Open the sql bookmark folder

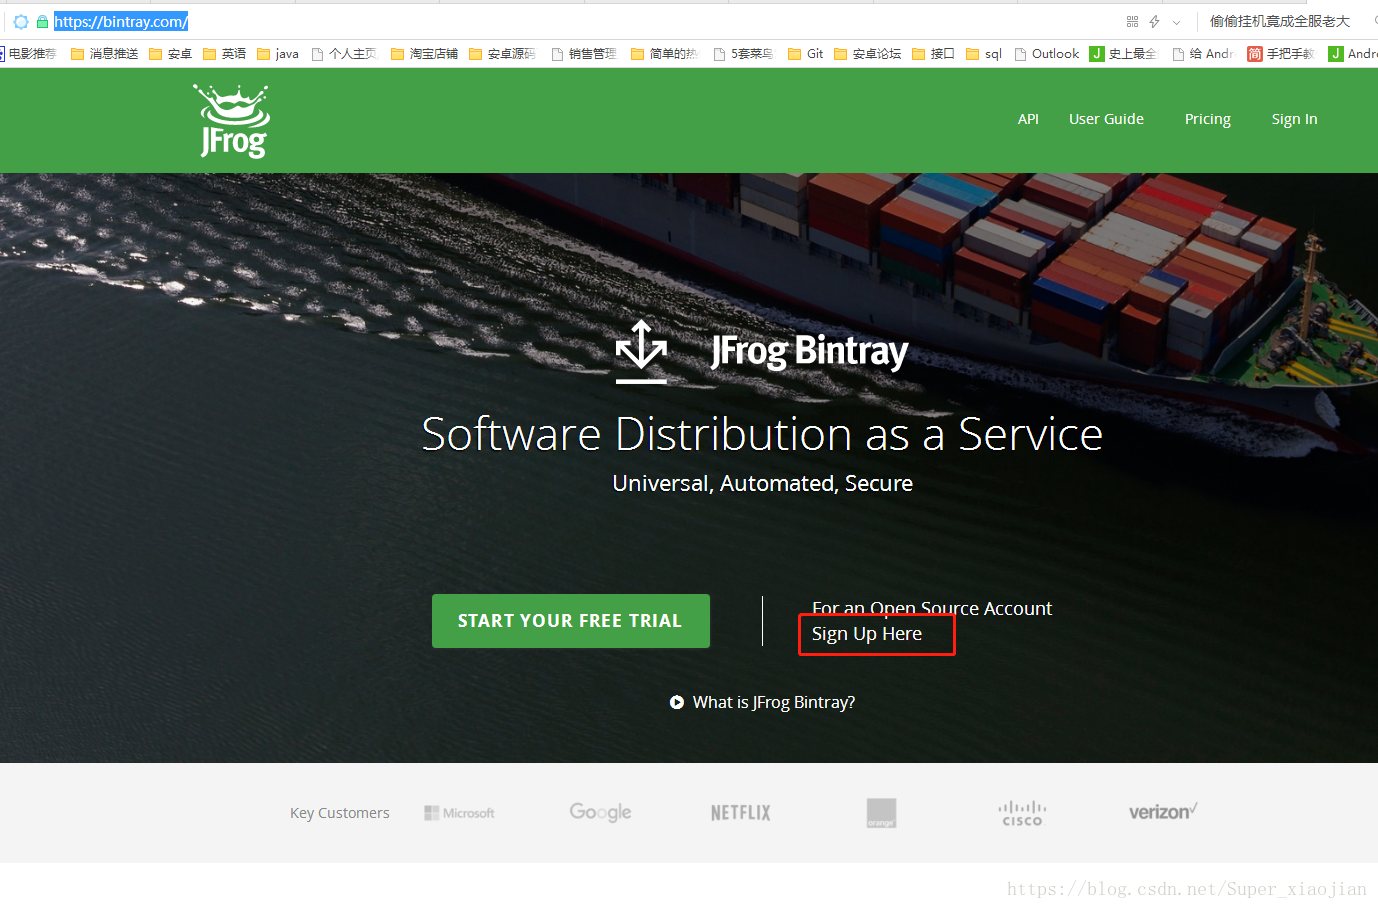[984, 54]
